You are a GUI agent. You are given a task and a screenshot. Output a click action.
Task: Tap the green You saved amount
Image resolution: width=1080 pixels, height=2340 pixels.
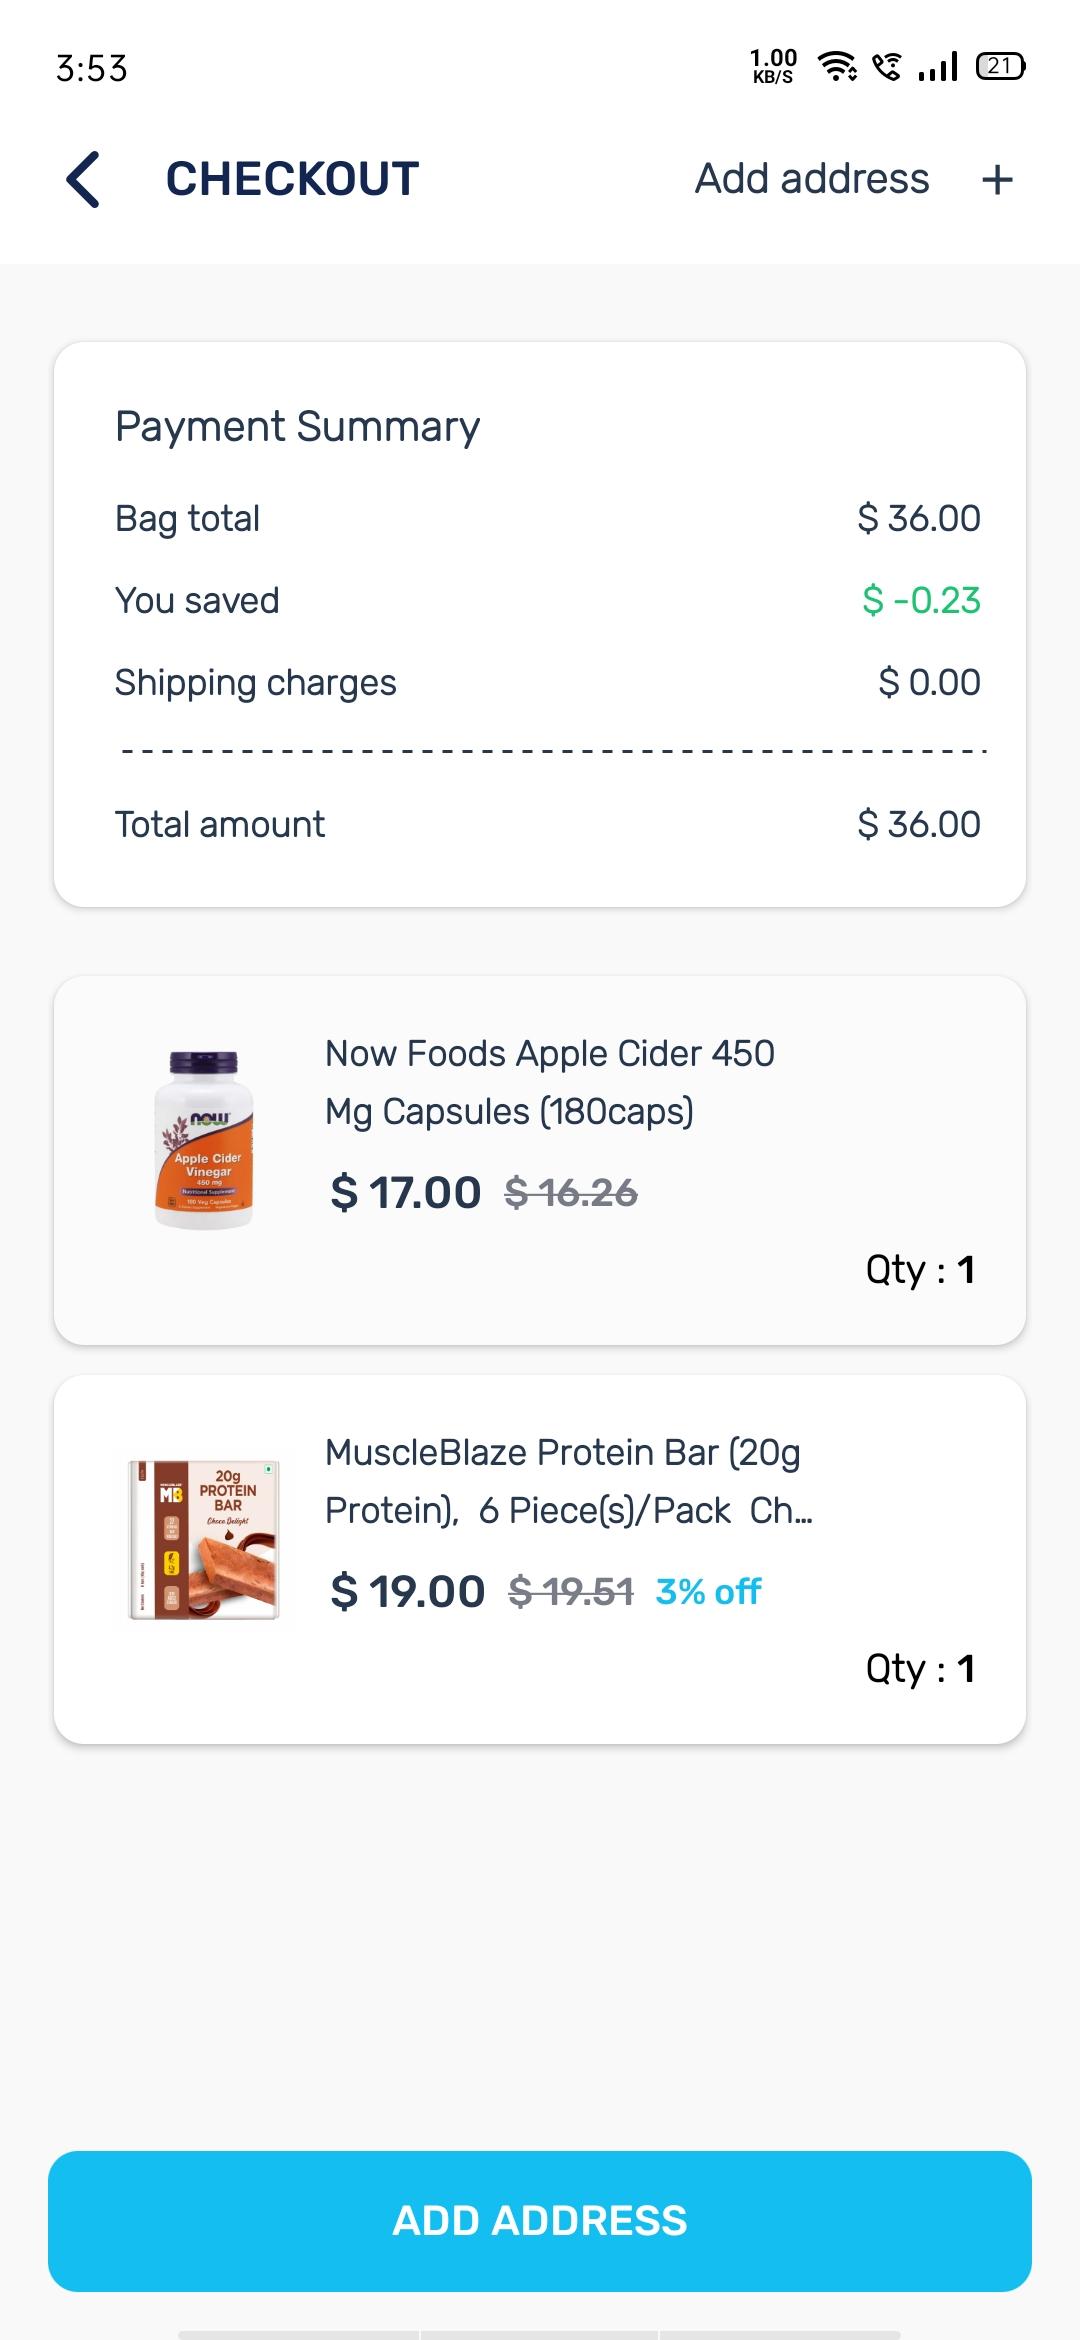921,600
